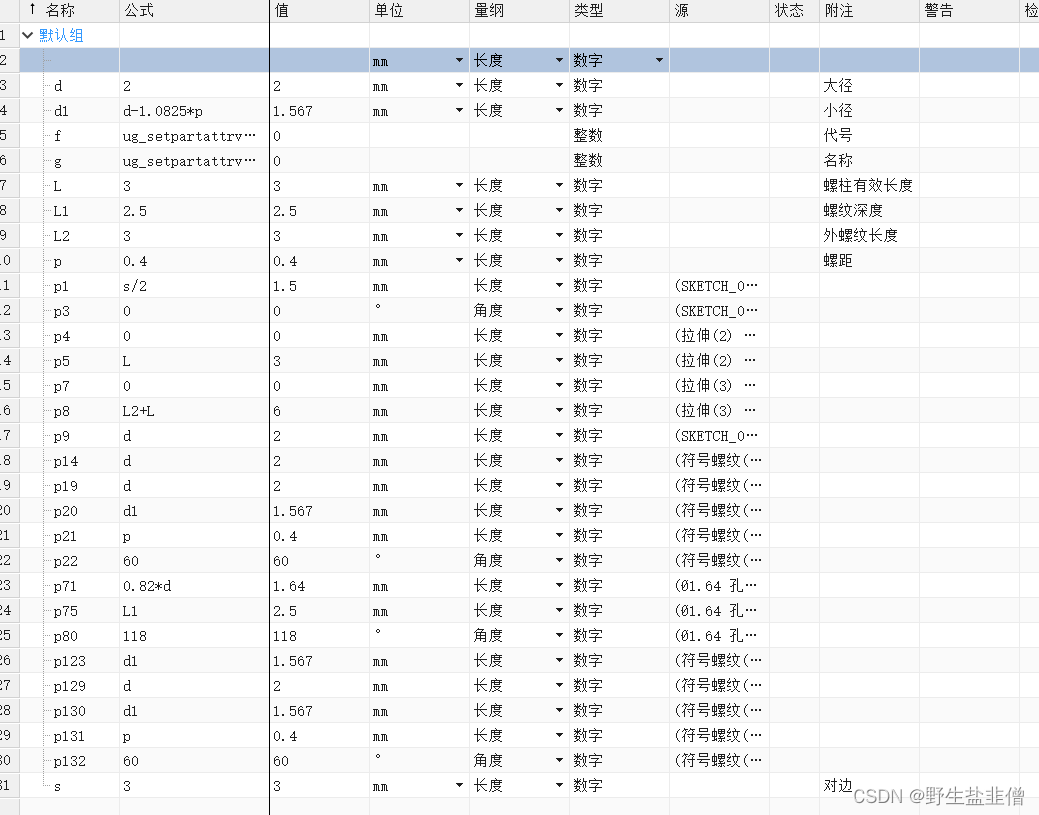Click the source '(拉伸(3)' for p8
This screenshot has height=815, width=1039.
coord(703,410)
